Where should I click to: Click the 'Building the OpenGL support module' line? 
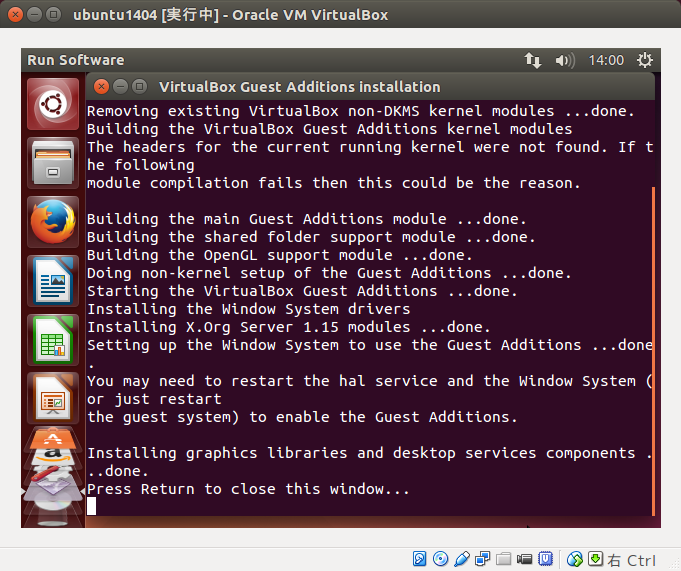click(x=280, y=255)
